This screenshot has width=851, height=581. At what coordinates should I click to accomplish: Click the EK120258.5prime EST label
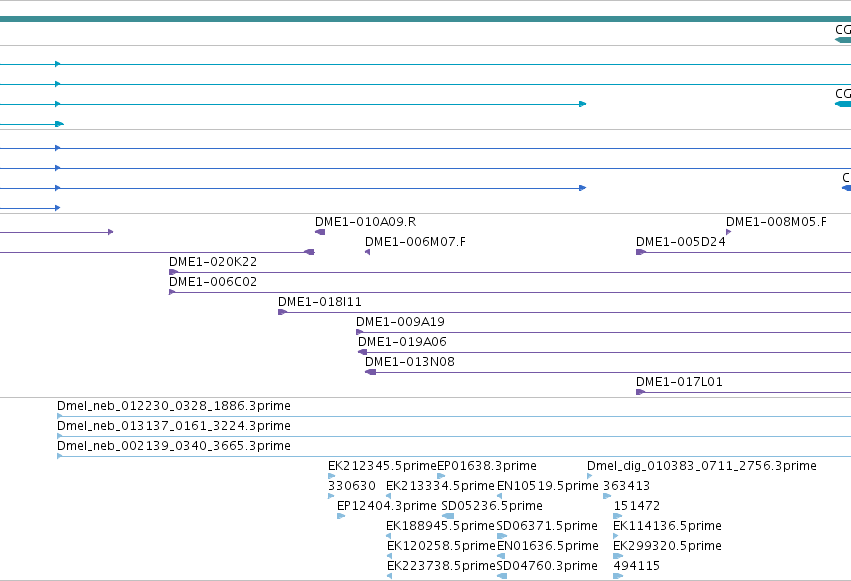441,547
